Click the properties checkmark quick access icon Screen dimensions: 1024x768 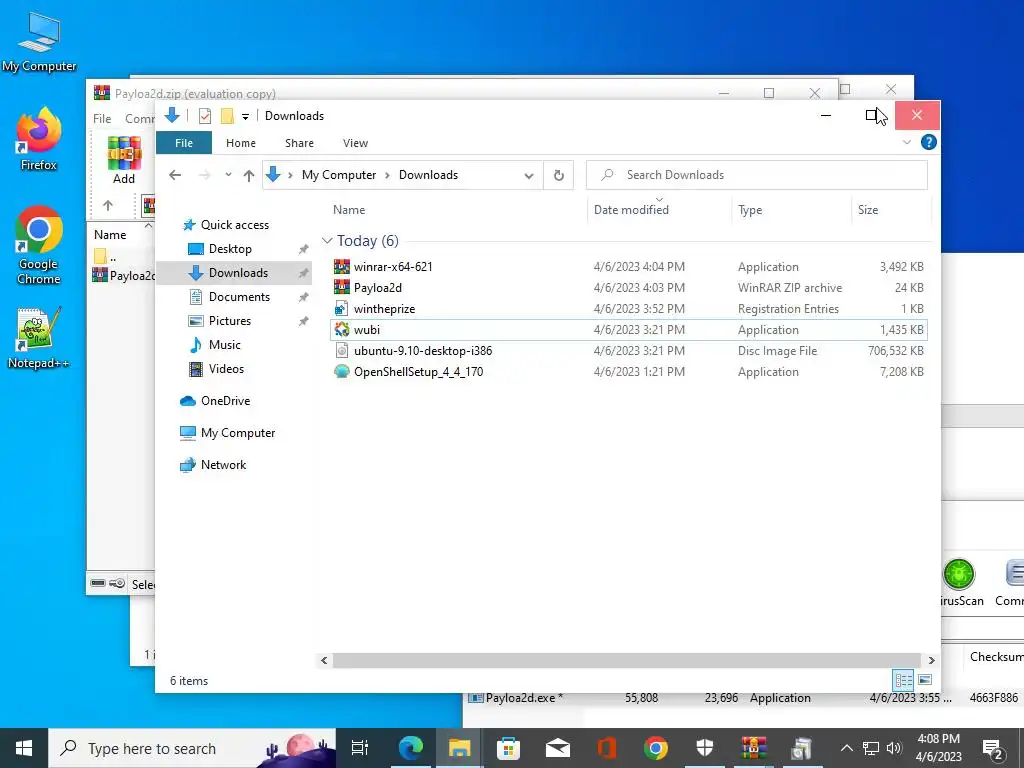204,116
